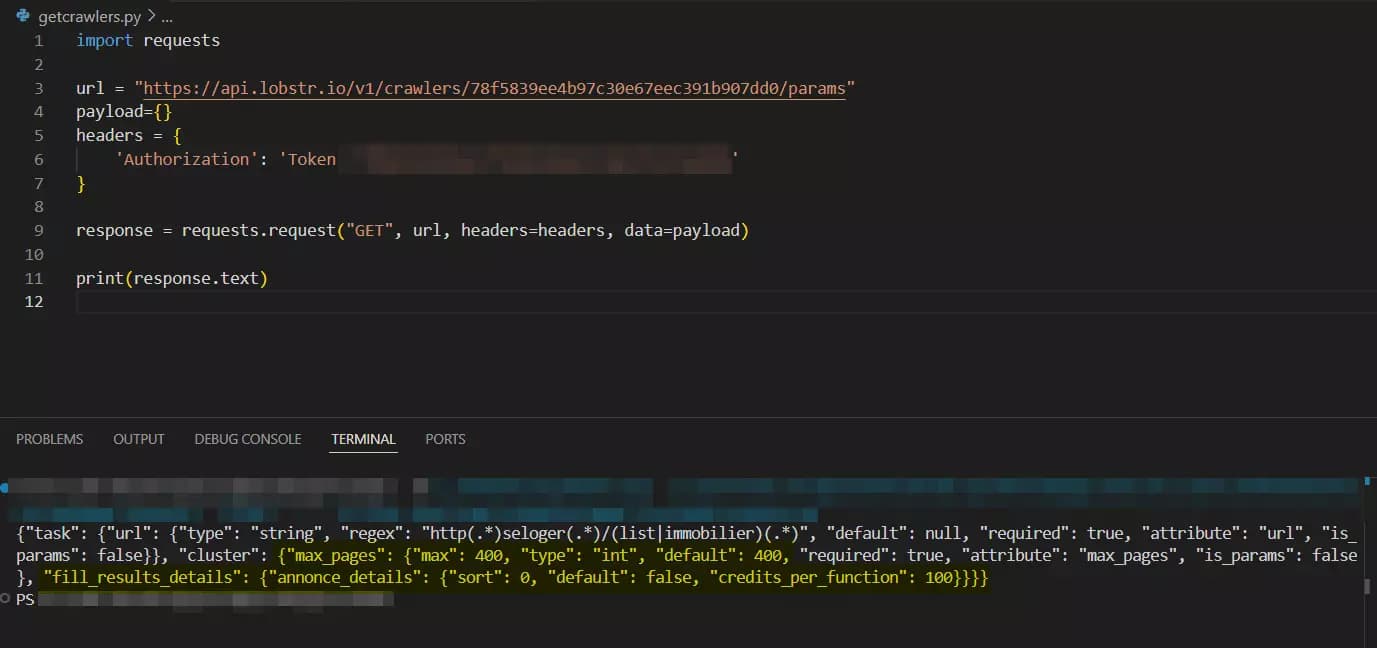Image resolution: width=1377 pixels, height=648 pixels.
Task: Click "max_pages" key in terminal output
Action: click(x=337, y=555)
